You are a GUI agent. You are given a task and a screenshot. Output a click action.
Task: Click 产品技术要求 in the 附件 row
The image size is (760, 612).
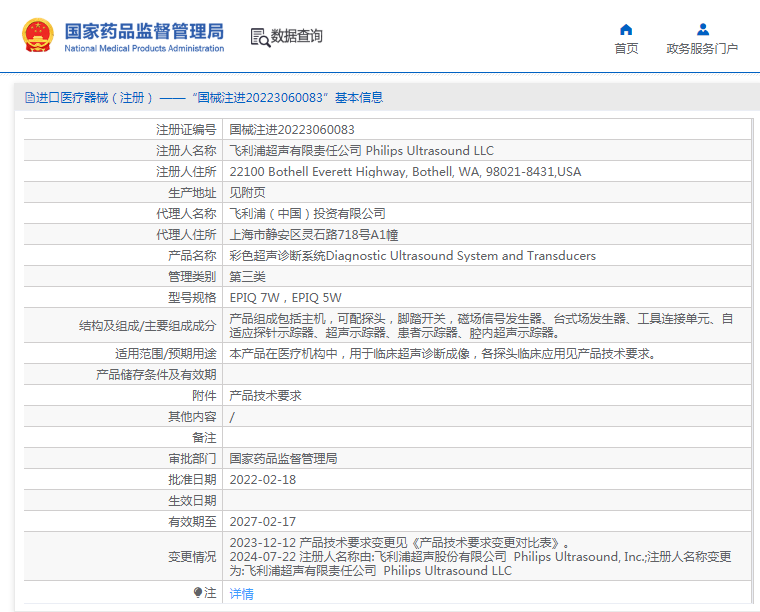[265, 396]
